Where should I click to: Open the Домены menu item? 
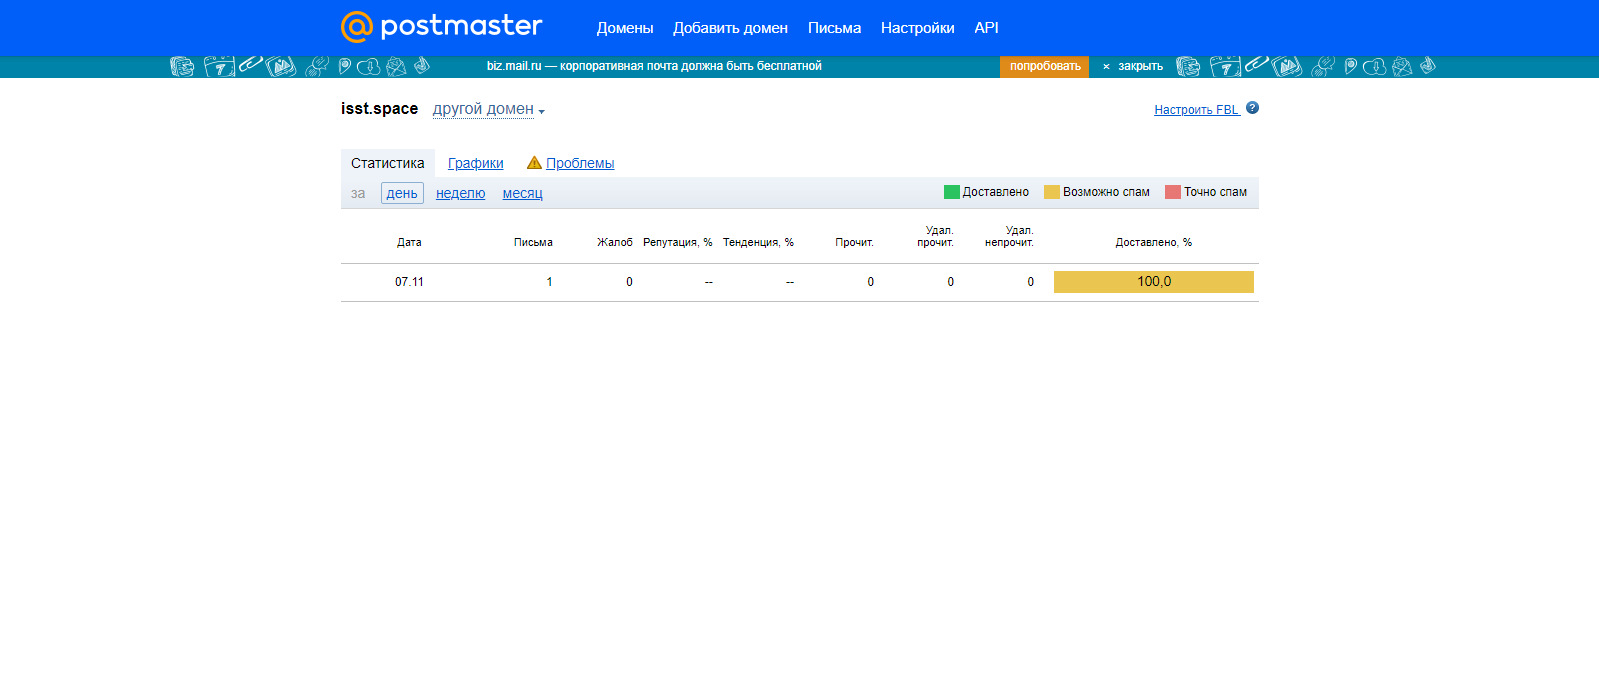(x=625, y=28)
